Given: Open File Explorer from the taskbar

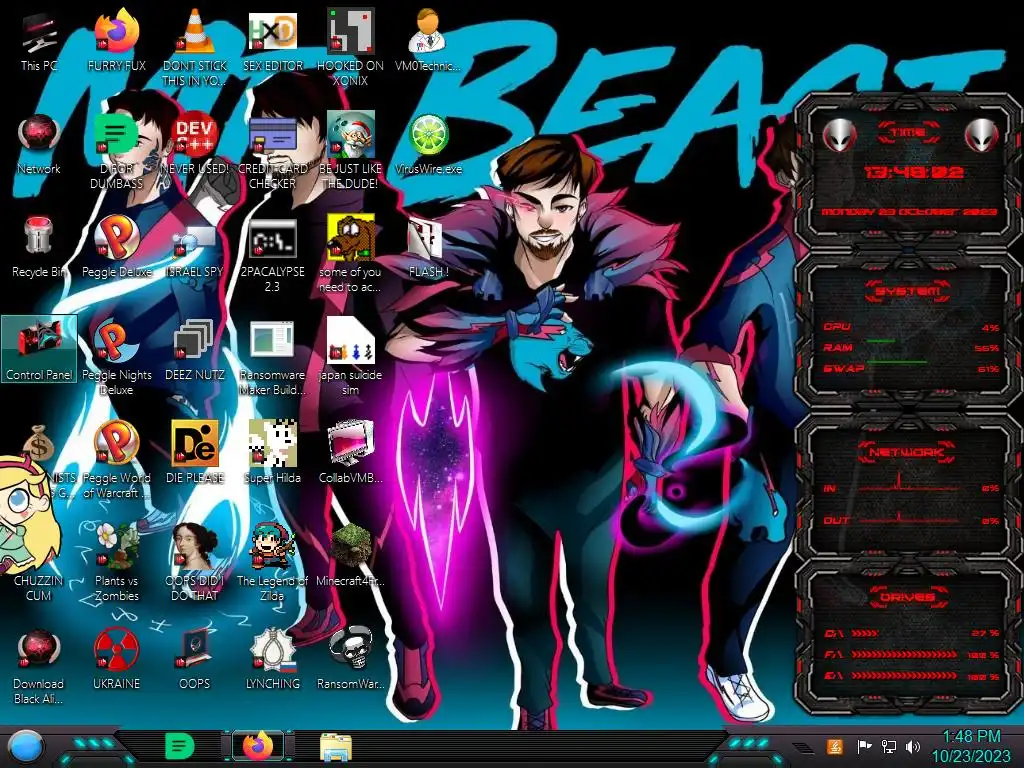Looking at the screenshot, I should pyautogui.click(x=336, y=747).
